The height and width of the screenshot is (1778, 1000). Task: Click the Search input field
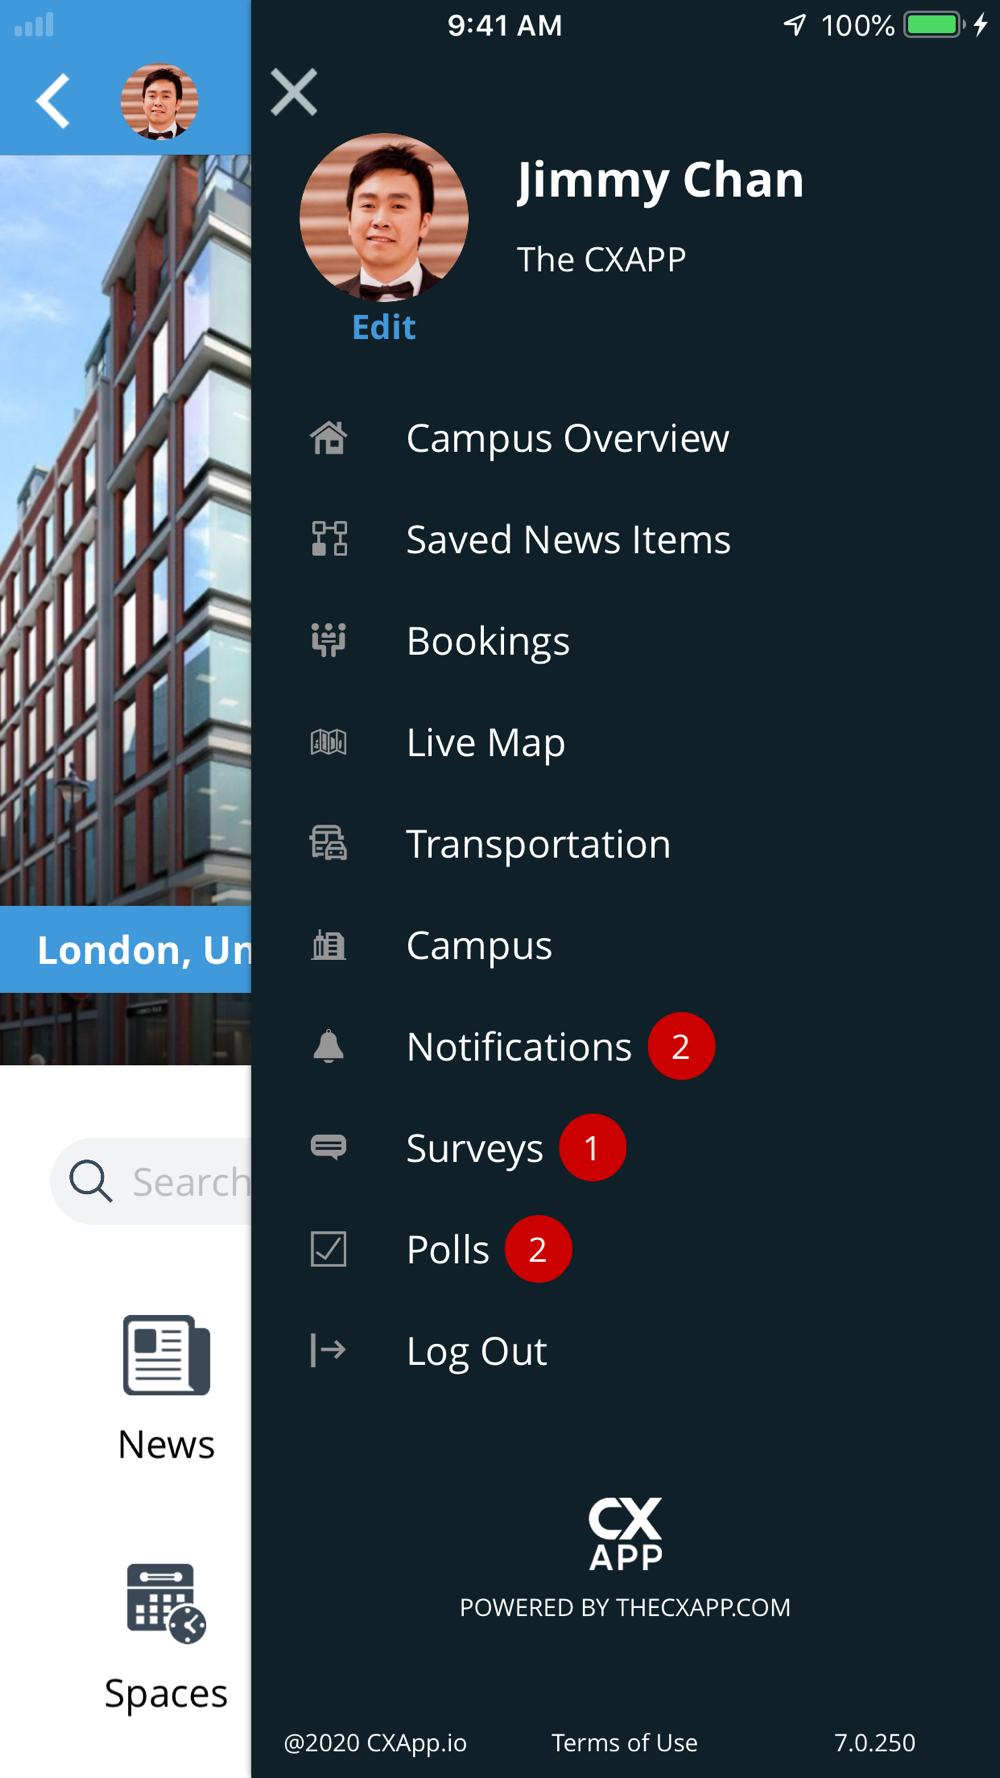coord(160,1181)
